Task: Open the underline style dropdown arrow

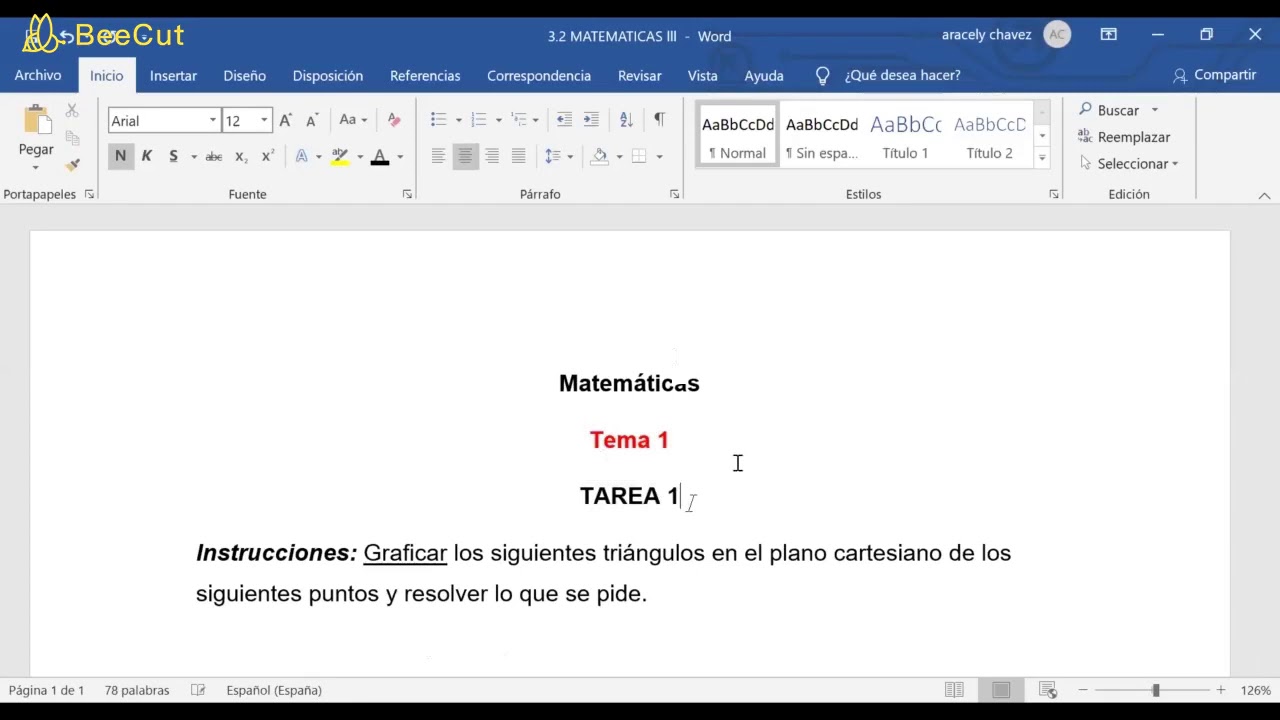Action: tap(194, 156)
